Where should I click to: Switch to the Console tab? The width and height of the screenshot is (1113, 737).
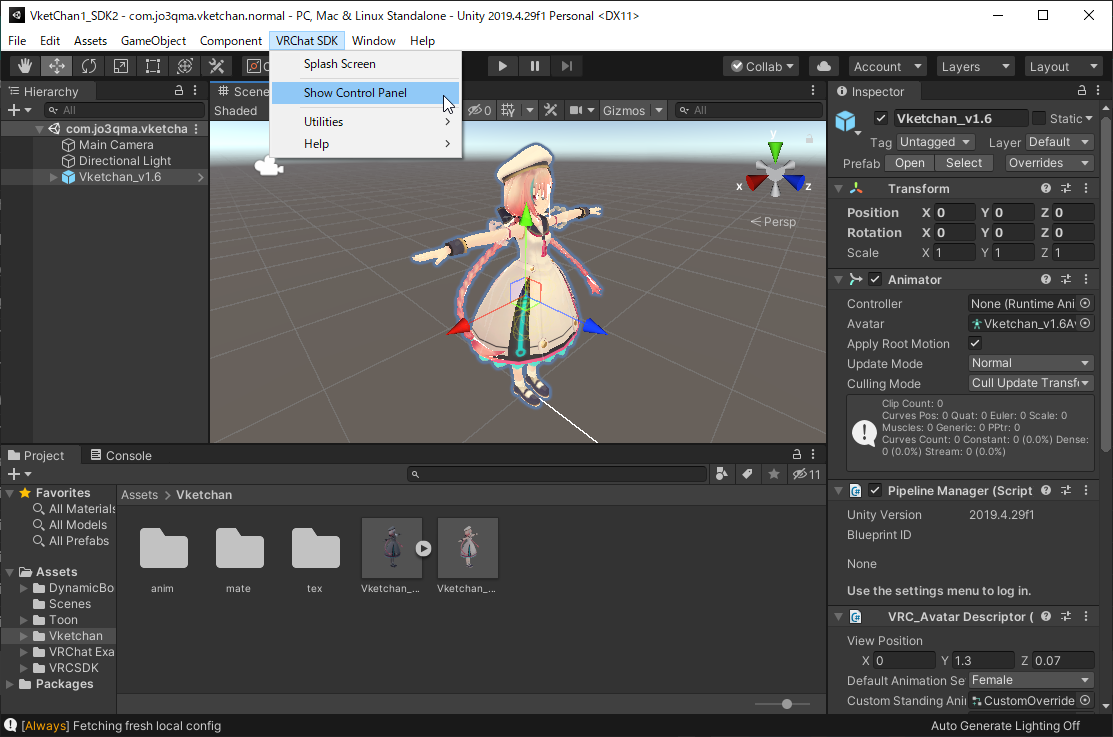(120, 455)
